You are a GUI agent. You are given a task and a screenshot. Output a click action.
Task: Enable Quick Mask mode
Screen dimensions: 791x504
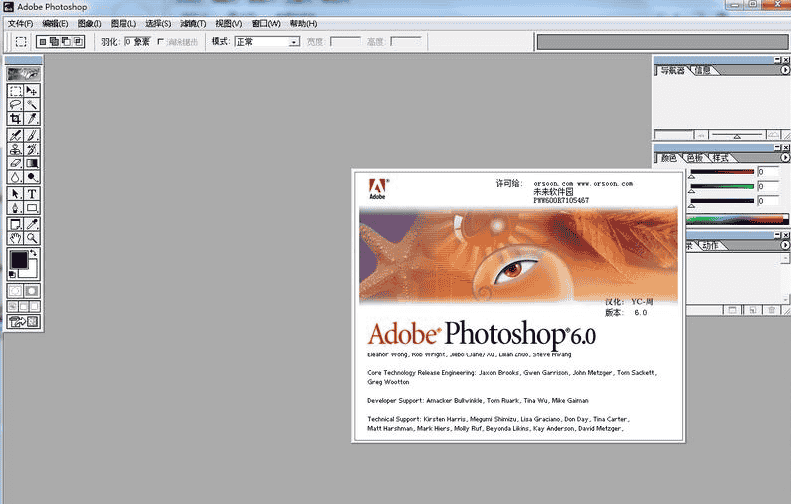click(32, 290)
